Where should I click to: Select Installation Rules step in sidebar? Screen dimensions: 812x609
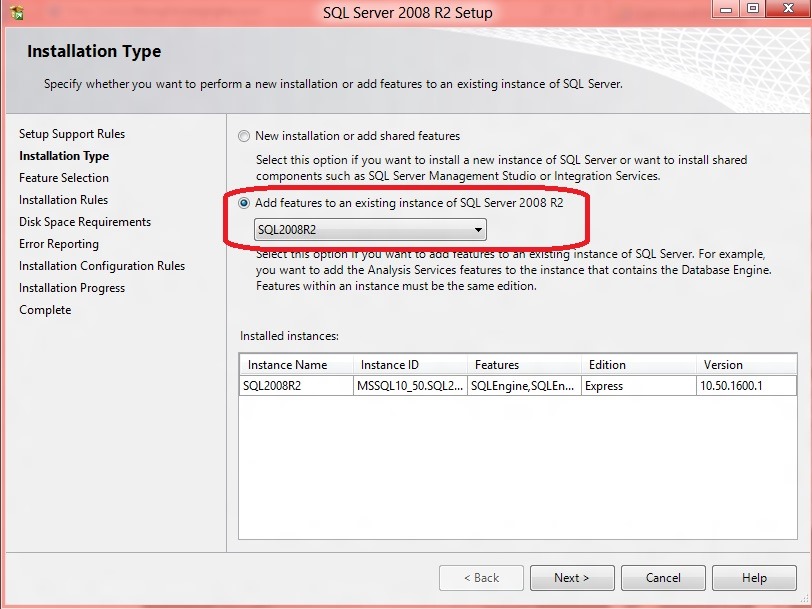64,199
